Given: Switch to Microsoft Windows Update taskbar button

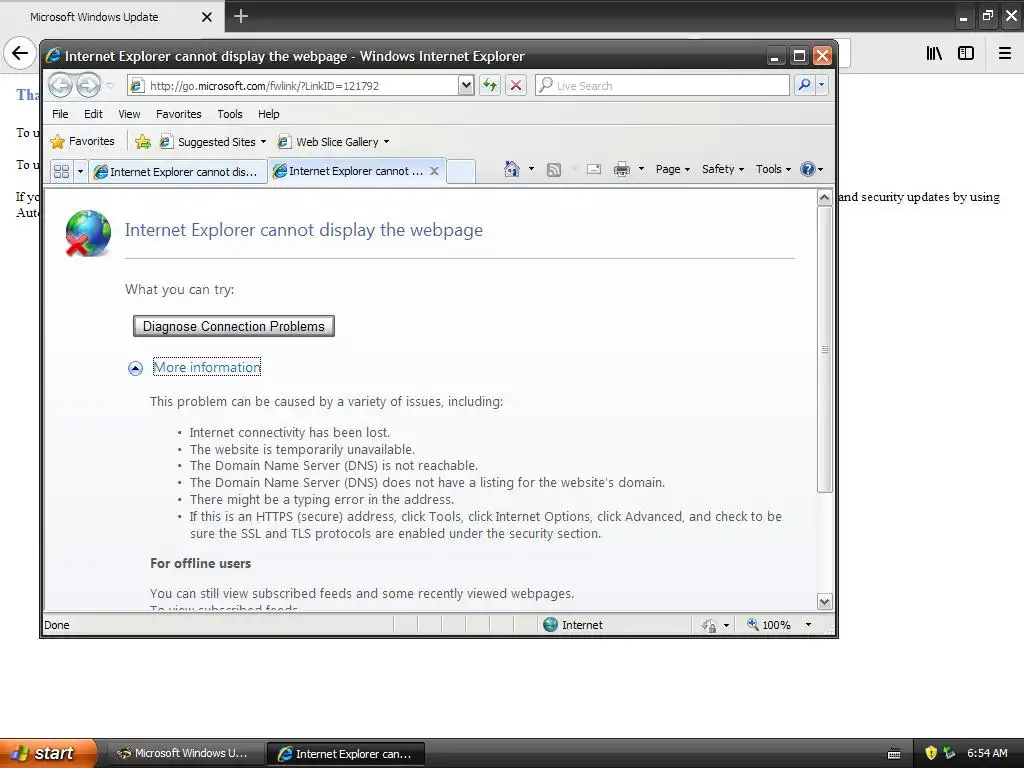Looking at the screenshot, I should tap(185, 753).
